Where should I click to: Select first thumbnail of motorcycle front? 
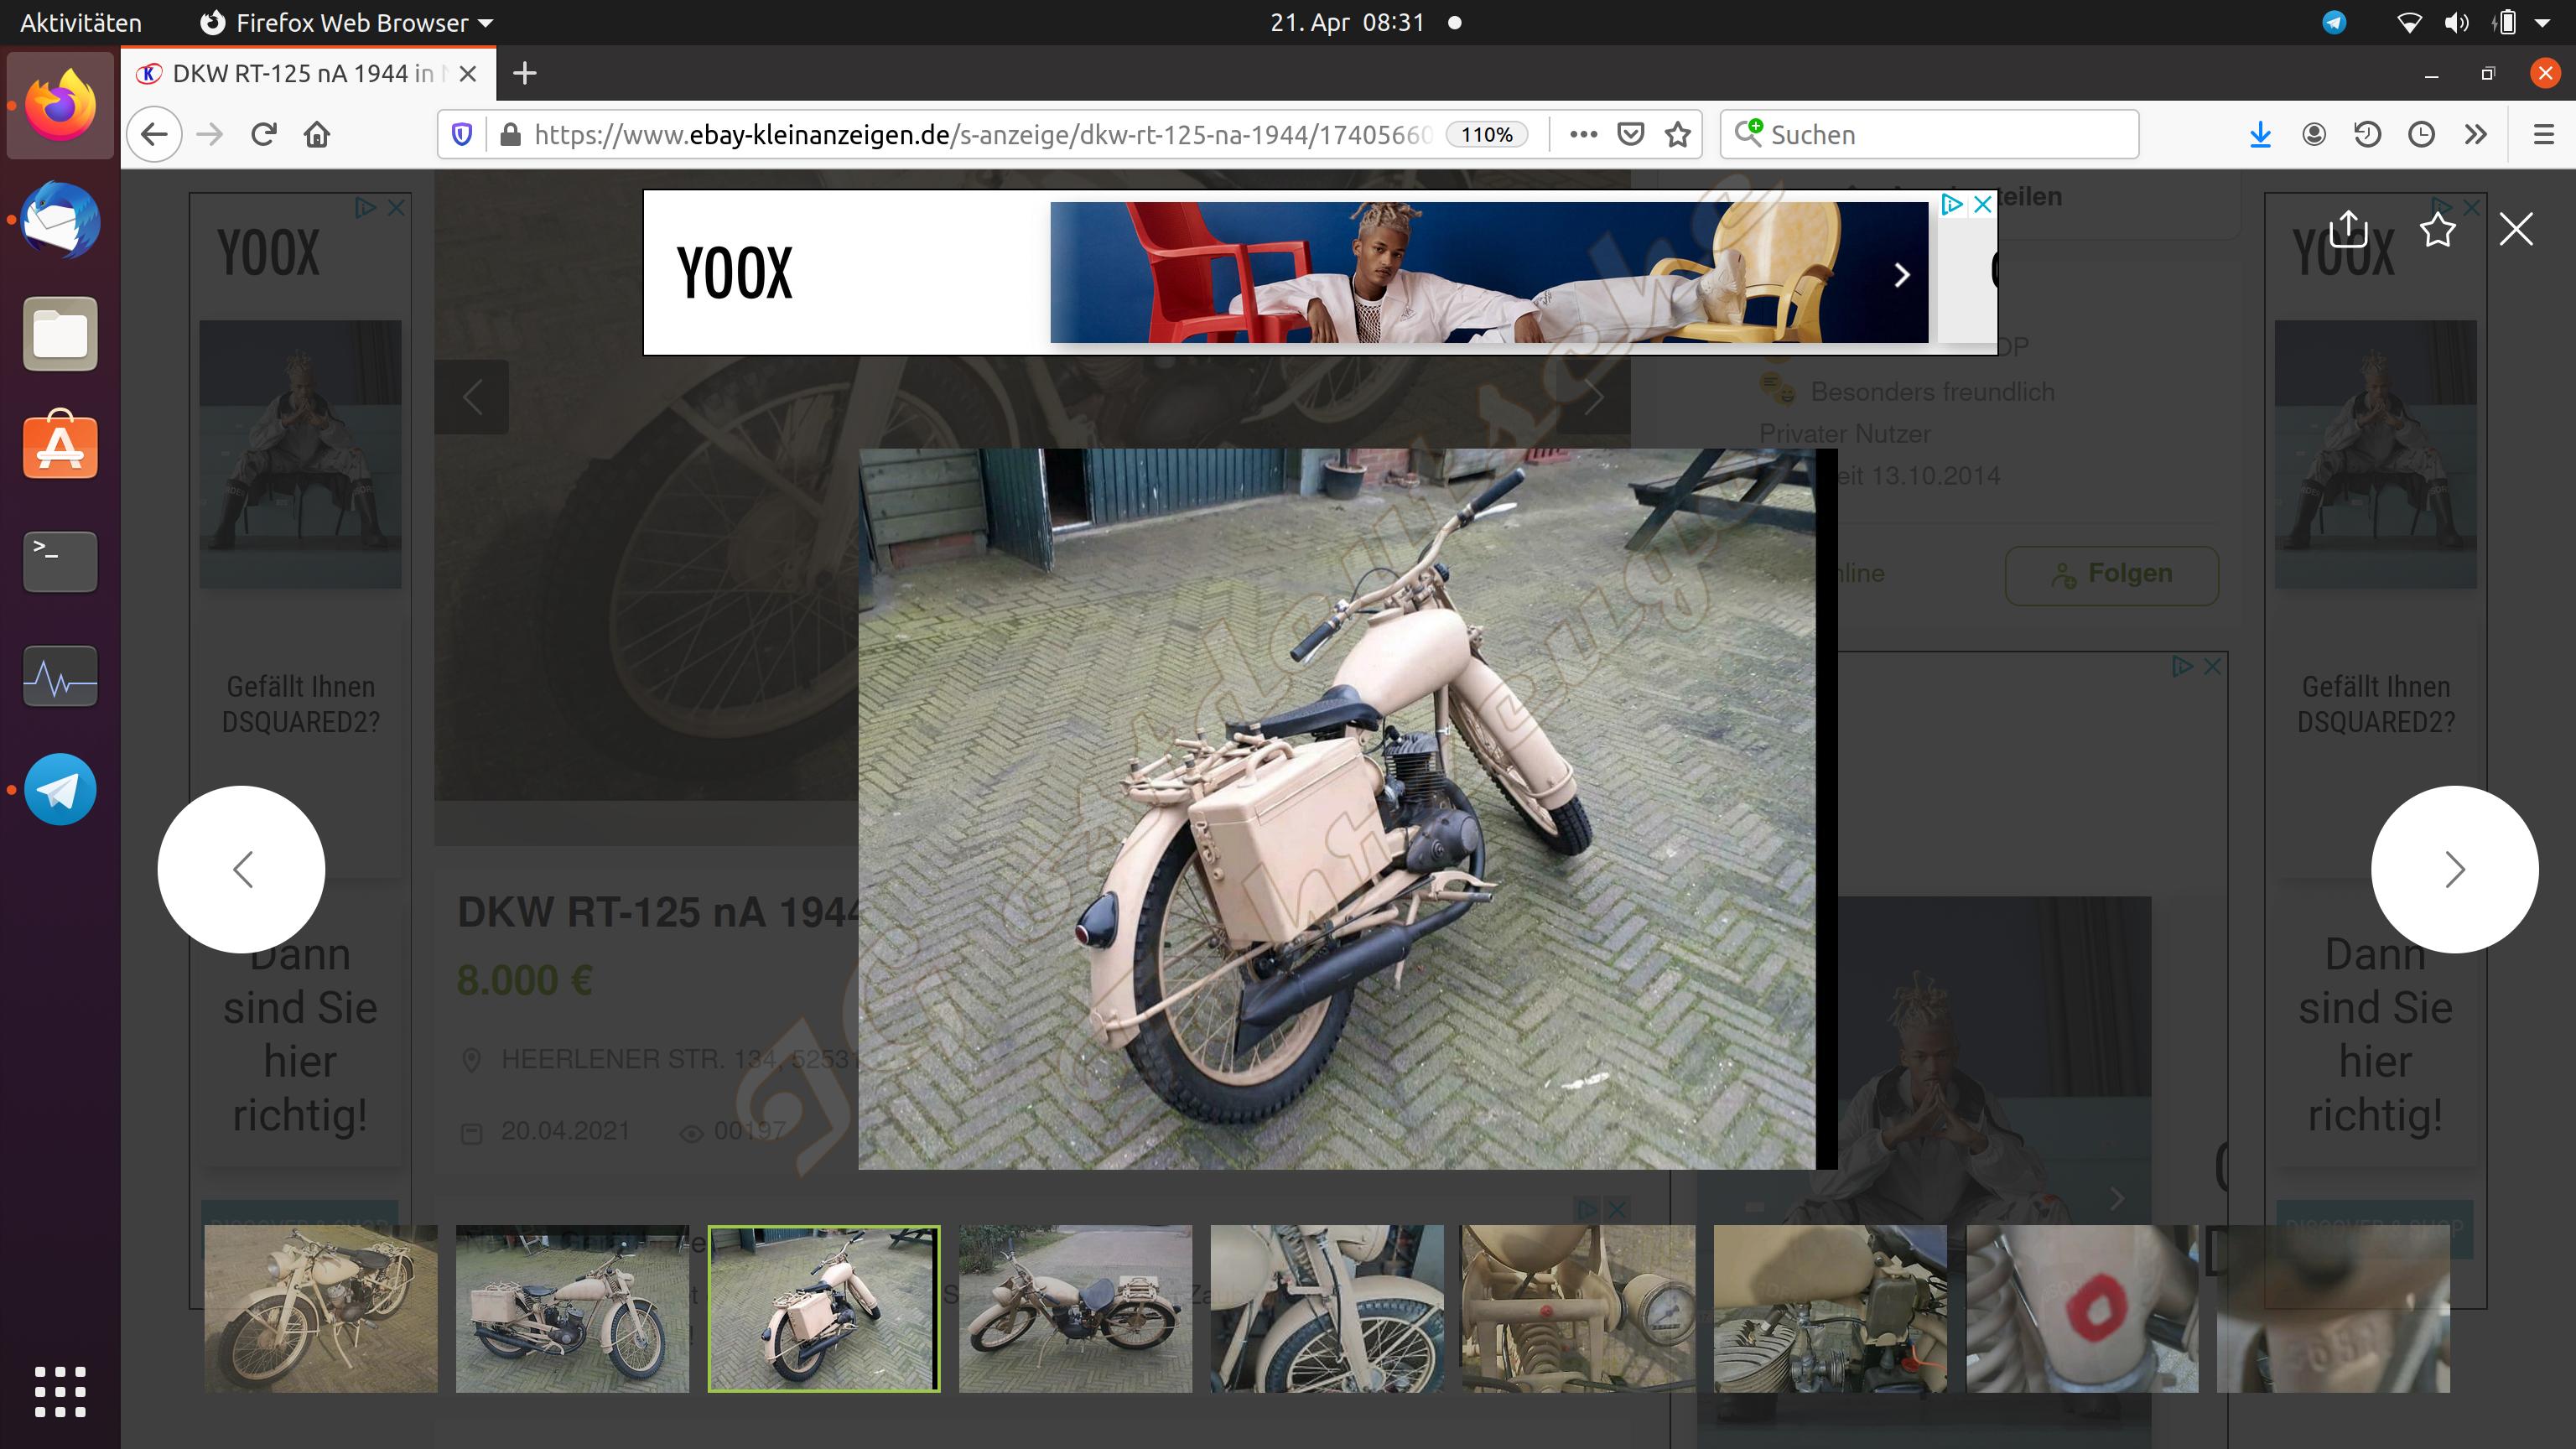coord(321,1308)
